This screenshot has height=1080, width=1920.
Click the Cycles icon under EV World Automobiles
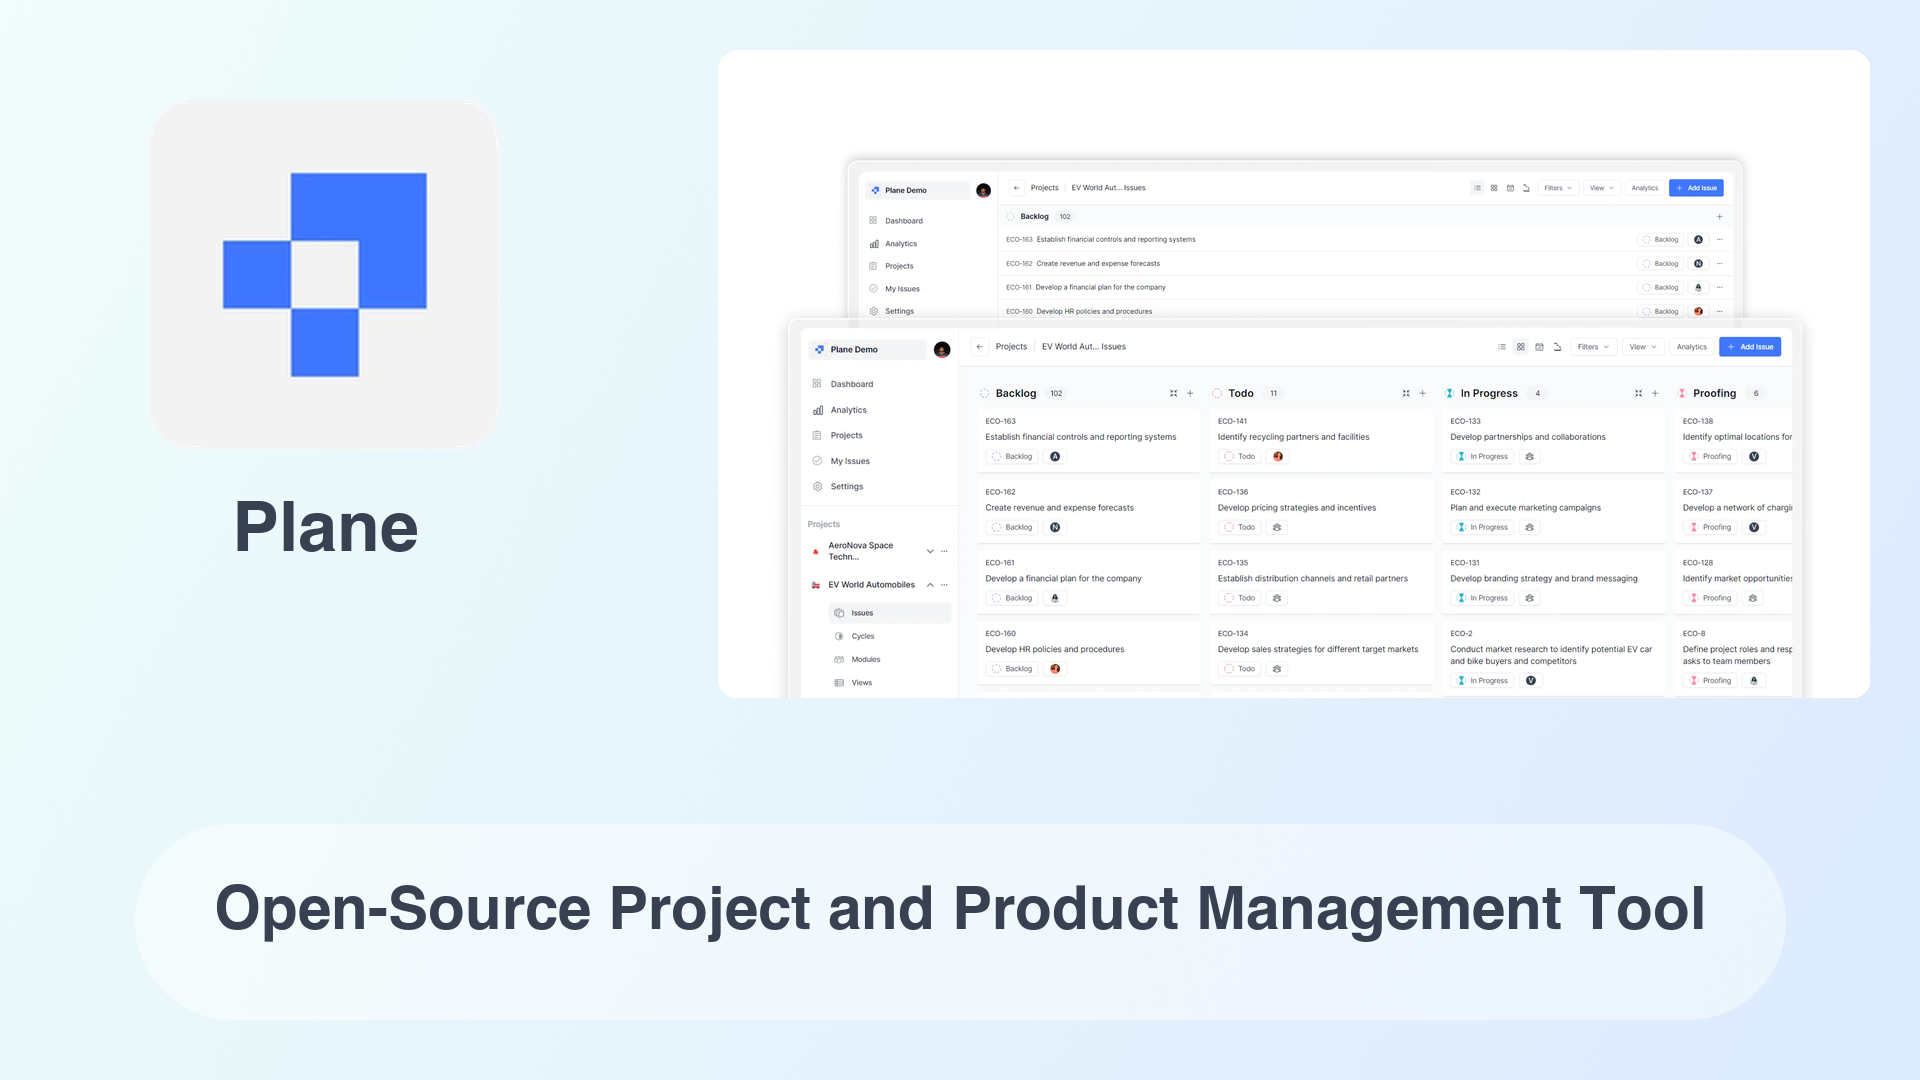(839, 636)
